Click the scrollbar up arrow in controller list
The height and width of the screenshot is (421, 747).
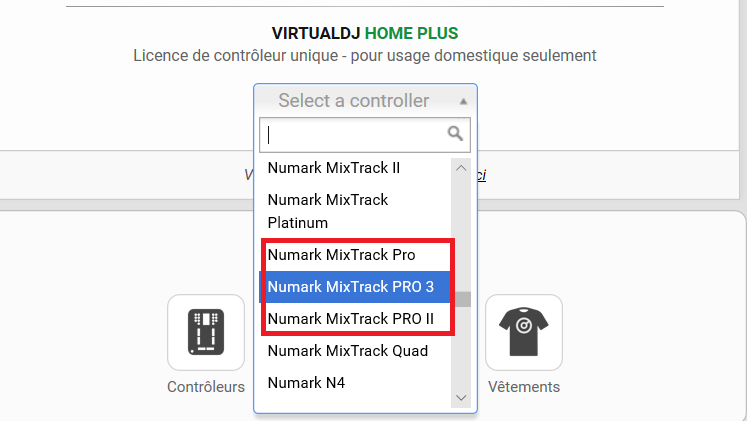pyautogui.click(x=461, y=168)
